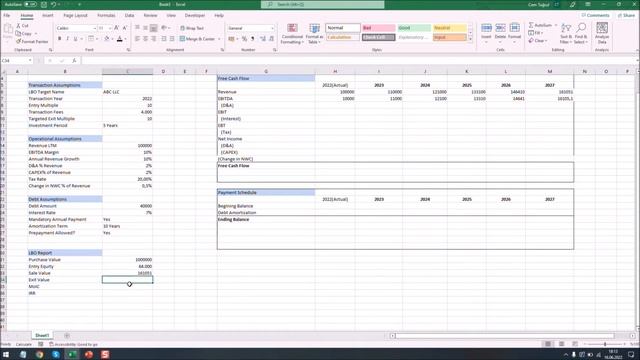Click Merge & Center button
Screen dimensions: 640x360
point(197,39)
